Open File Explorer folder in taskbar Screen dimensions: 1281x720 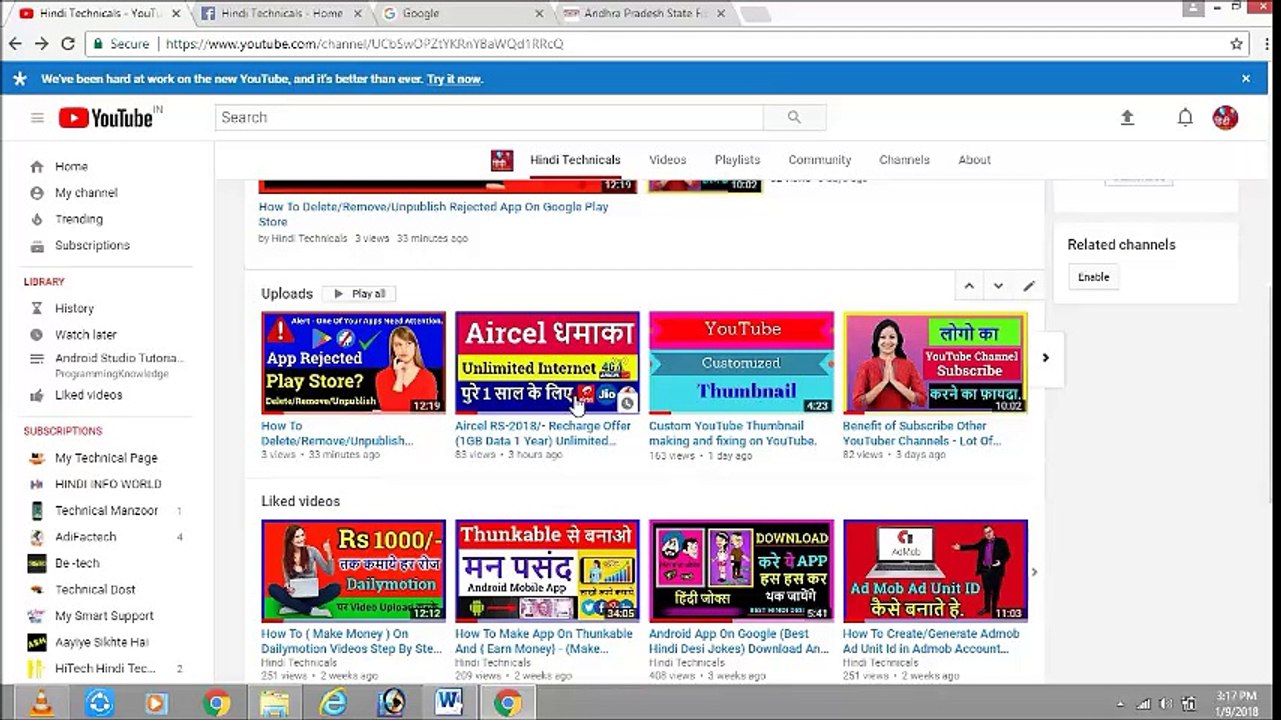(x=274, y=703)
